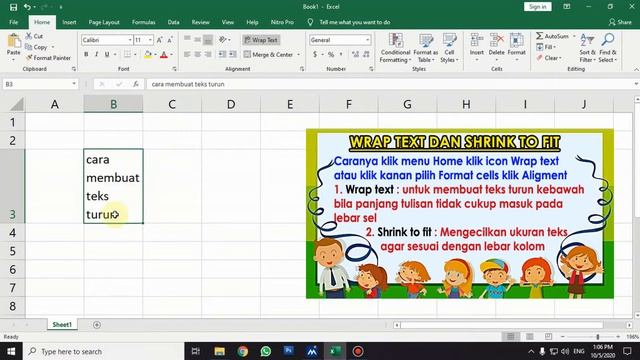Copy the selected cell
The width and height of the screenshot is (640, 360).
(x=36, y=47)
